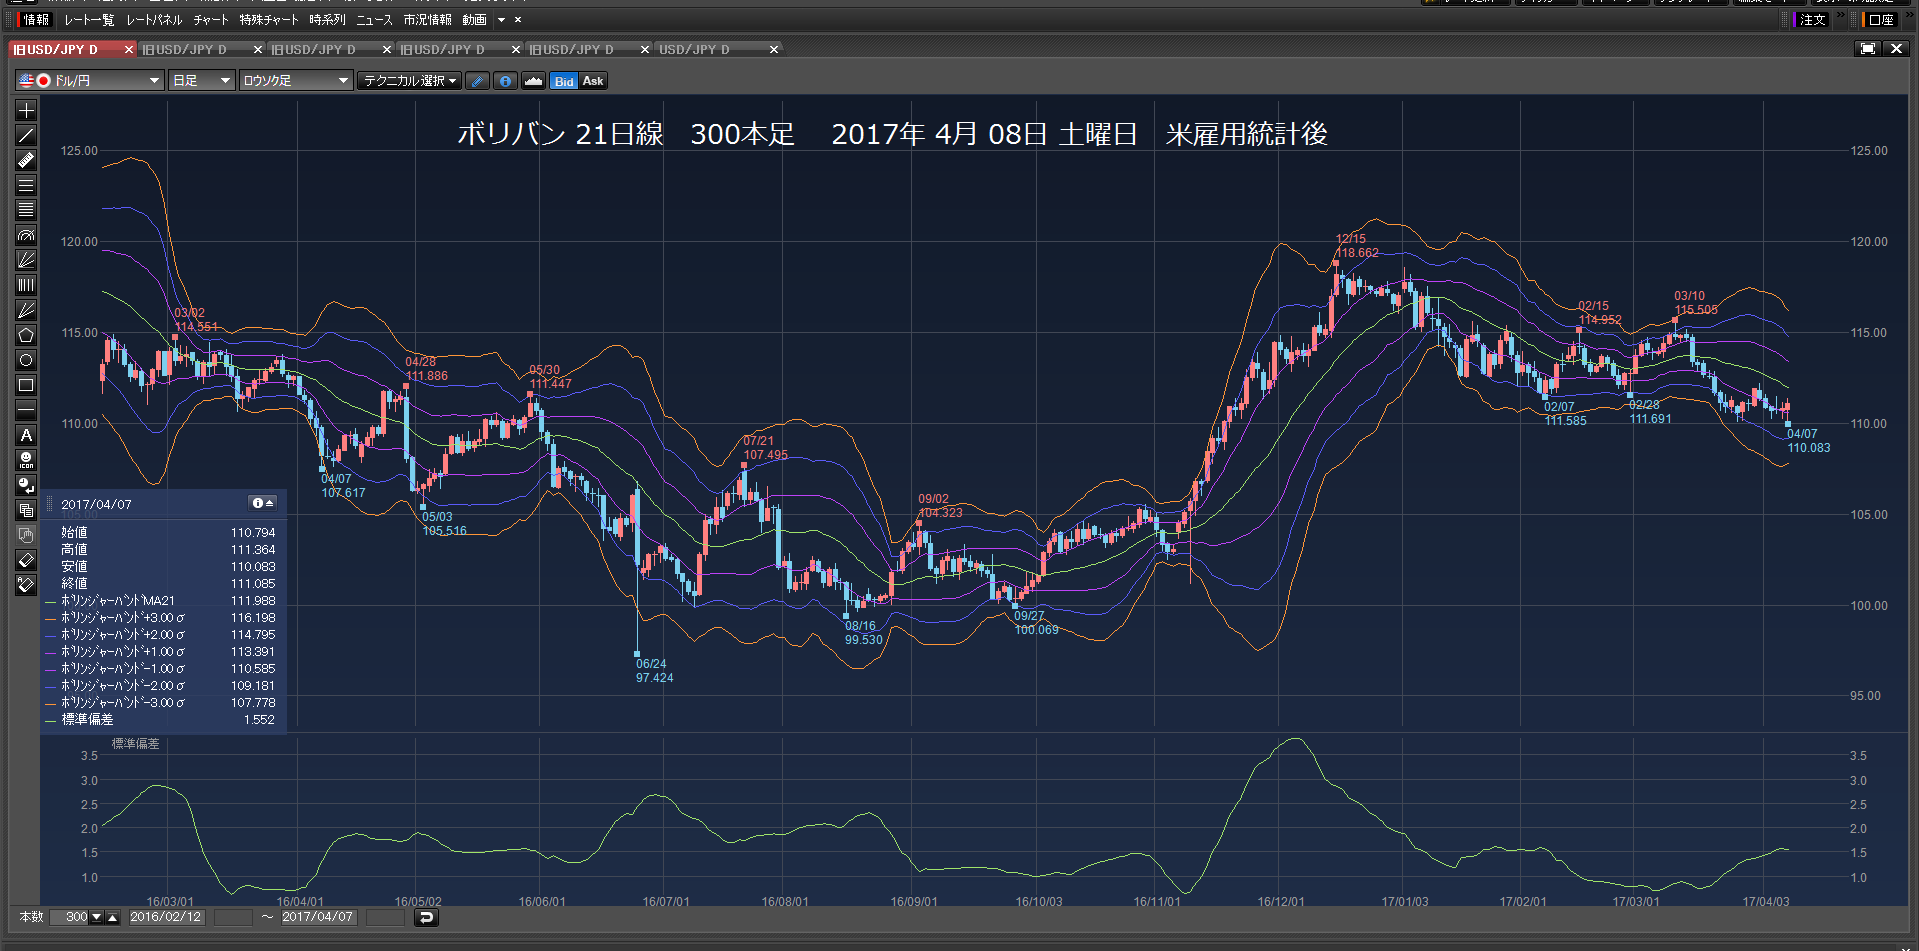Click the 12/15 118.662 high marker
This screenshot has width=1919, height=951.
click(1357, 246)
